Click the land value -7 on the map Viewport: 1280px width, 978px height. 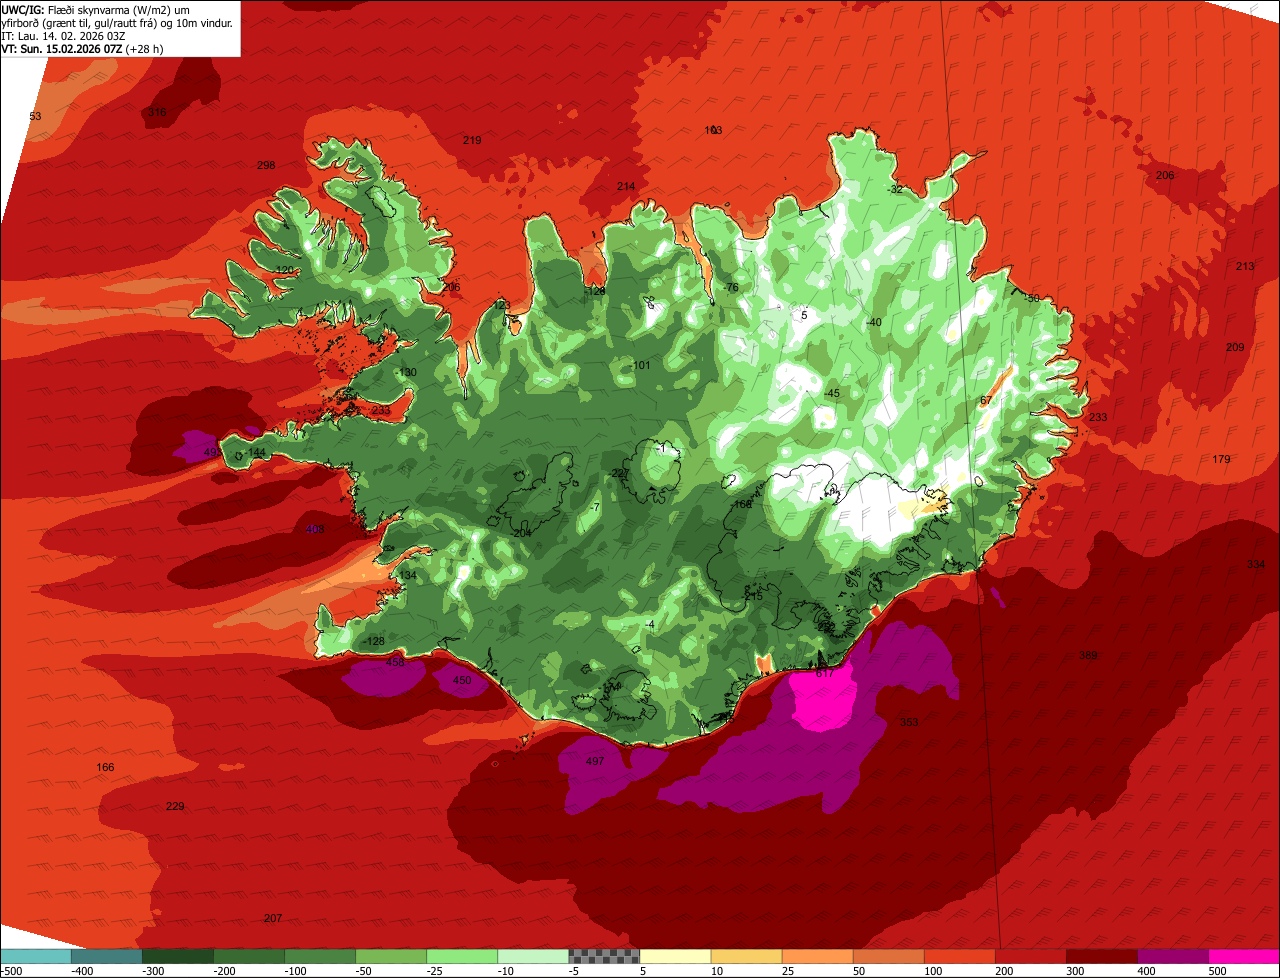595,507
